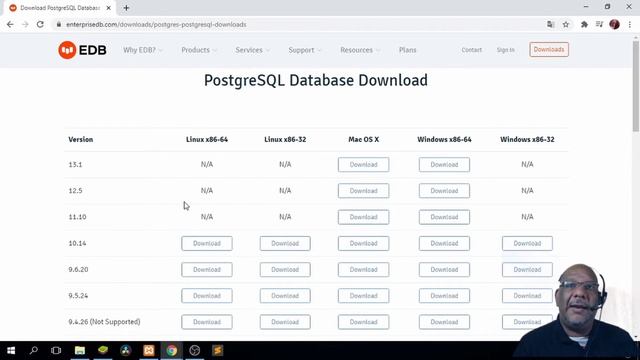Download version 12.5 for Windows x86-64

tap(444, 191)
